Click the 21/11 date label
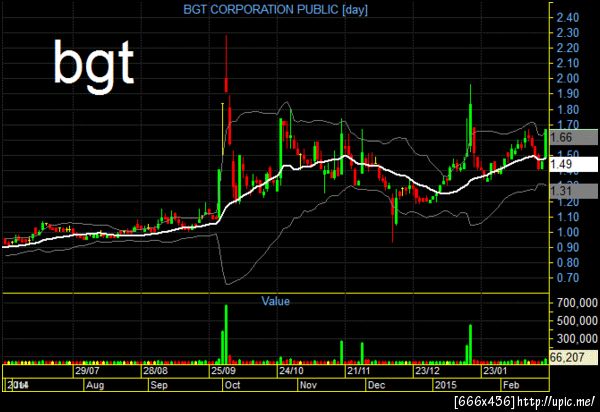Image resolution: width=600 pixels, height=412 pixels. click(x=359, y=371)
